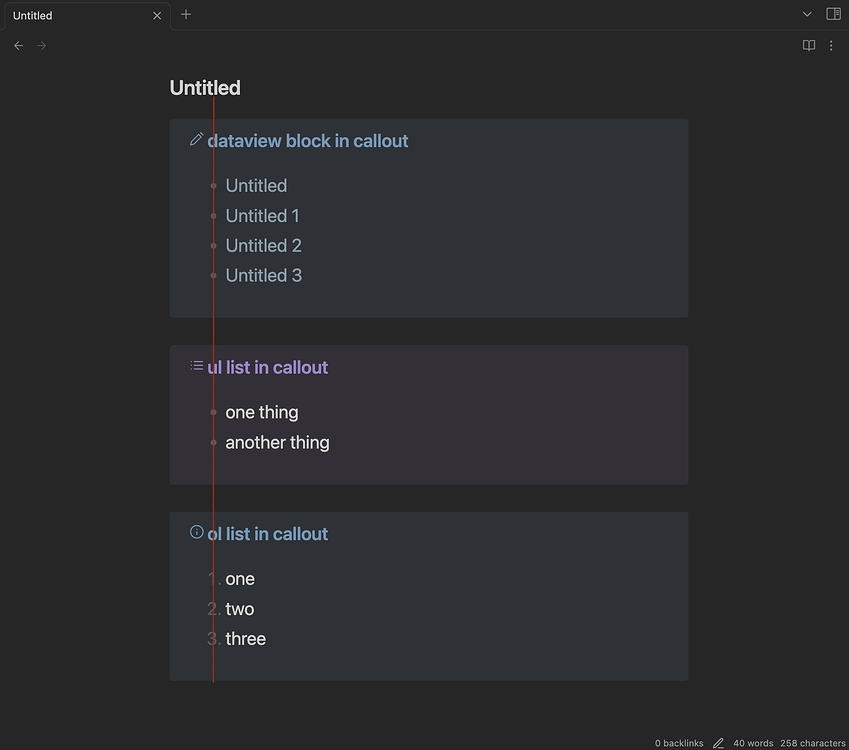Screen dimensions: 849x750
Task: Click the pencil icon on dataview callout
Action: click(196, 140)
